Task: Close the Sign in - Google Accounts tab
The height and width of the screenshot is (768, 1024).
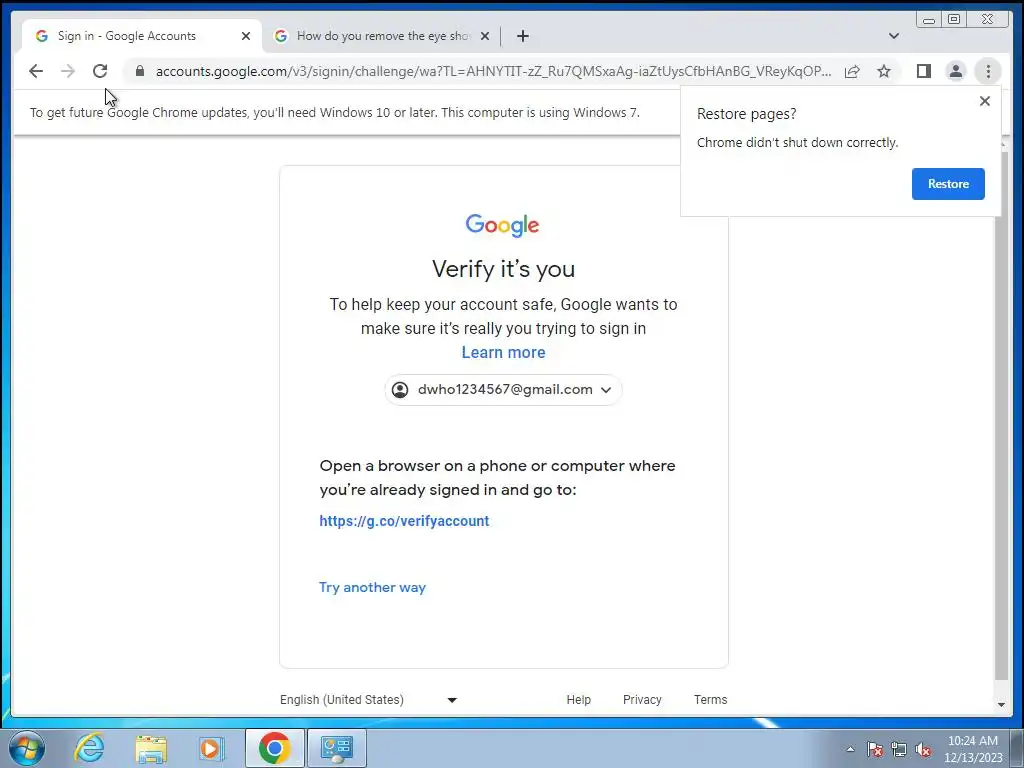Action: click(x=246, y=36)
